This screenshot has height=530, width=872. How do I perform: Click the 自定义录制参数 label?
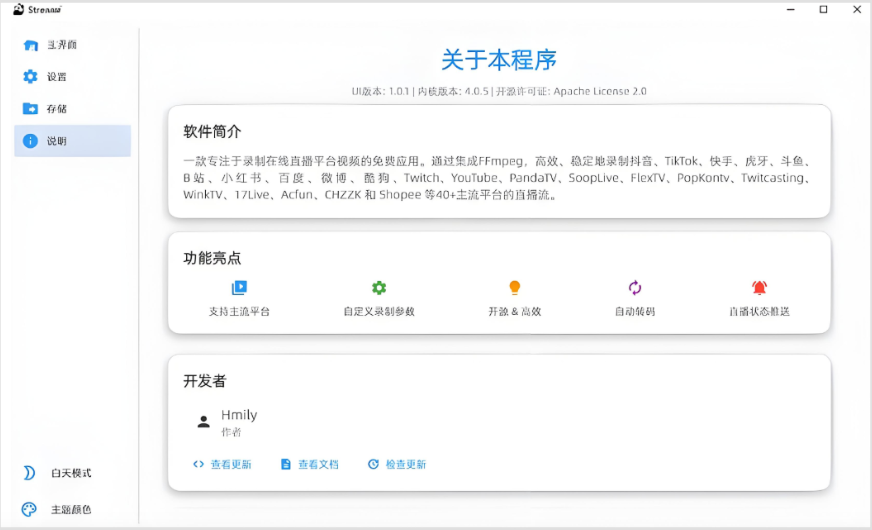(x=379, y=311)
